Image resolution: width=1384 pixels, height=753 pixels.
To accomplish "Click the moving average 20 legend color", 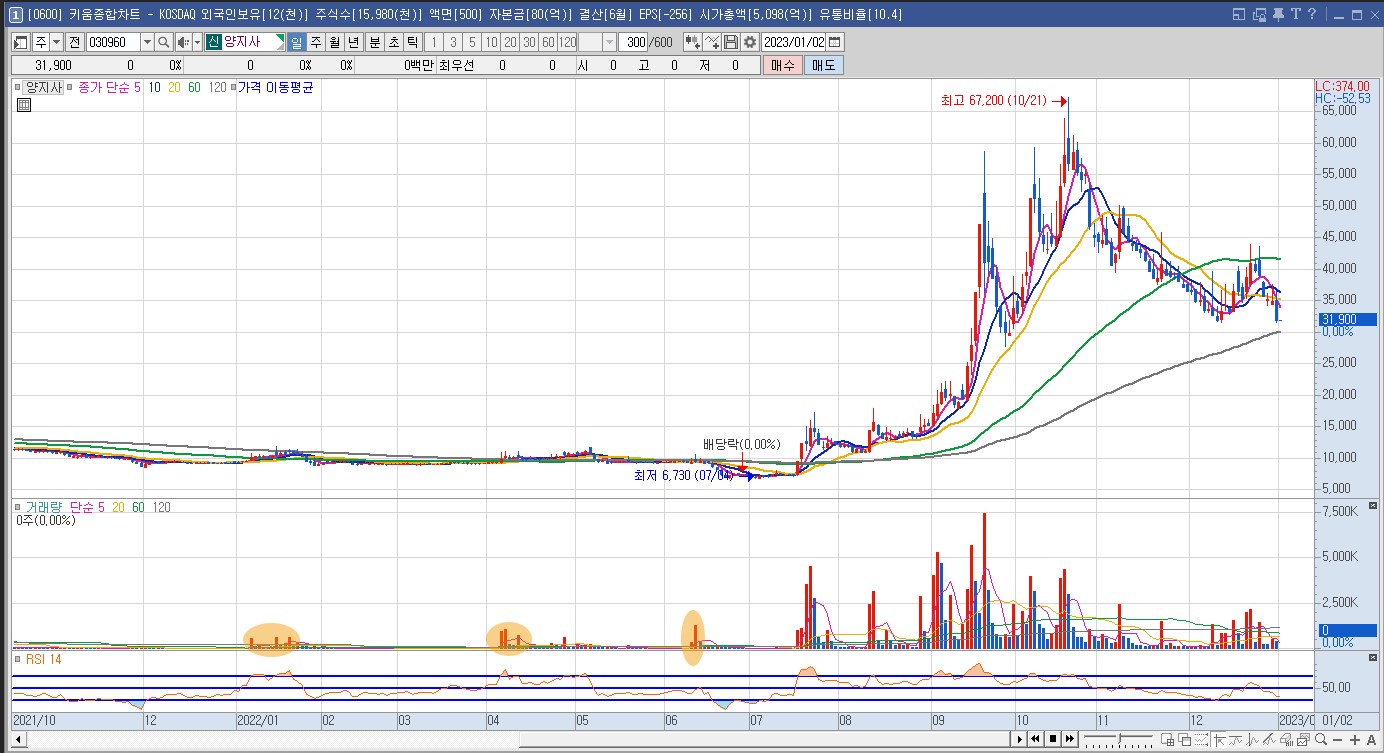I will tap(174, 88).
